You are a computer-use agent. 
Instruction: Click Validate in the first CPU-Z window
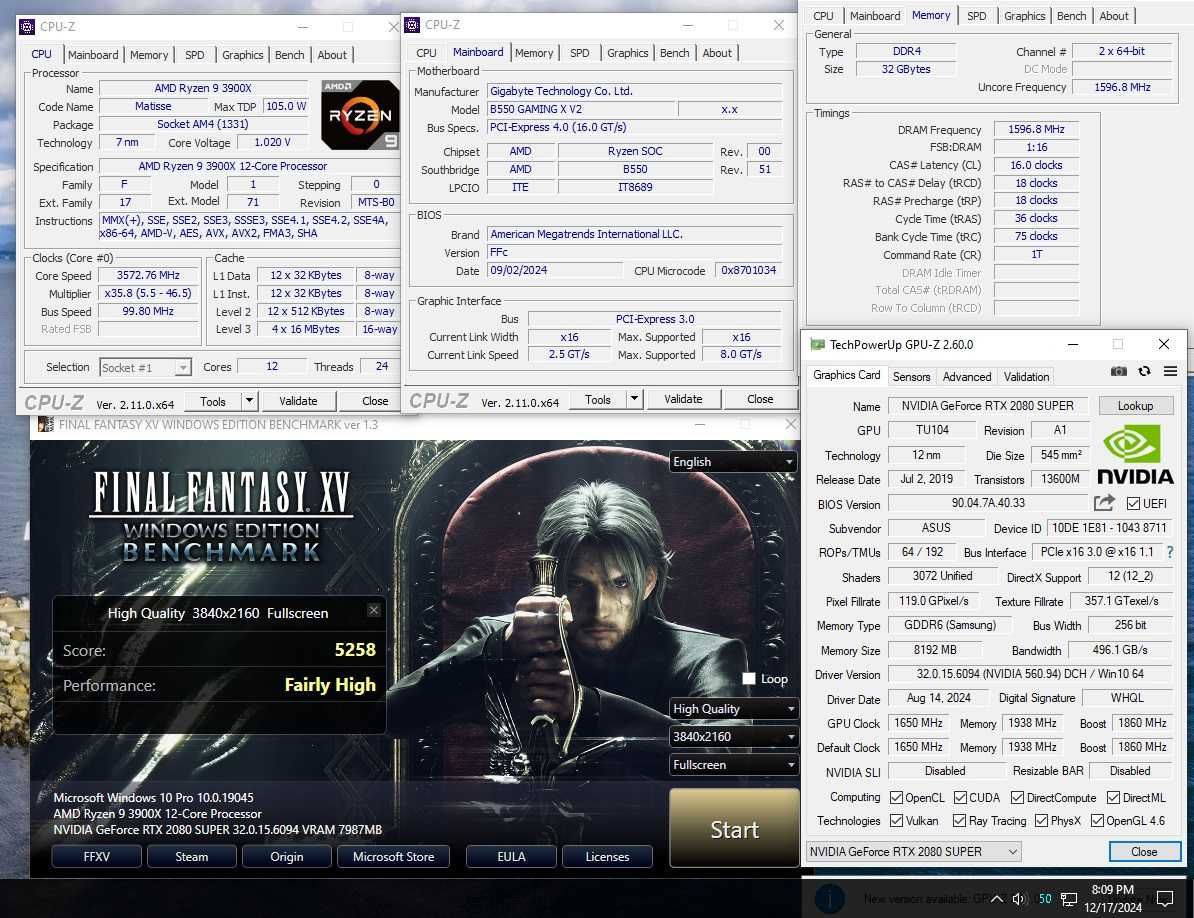pos(298,400)
